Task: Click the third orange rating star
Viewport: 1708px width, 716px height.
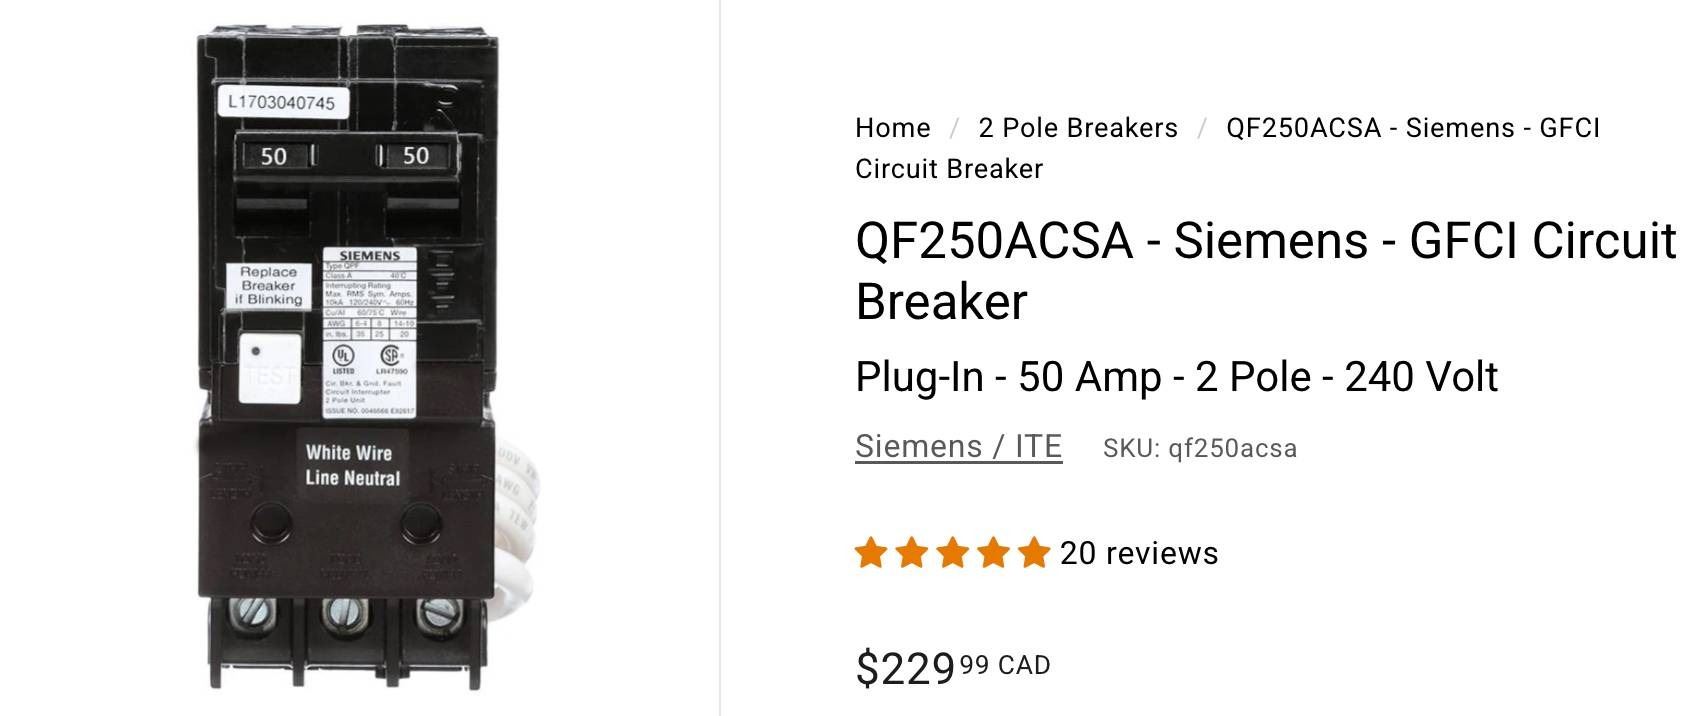Action: [x=952, y=553]
